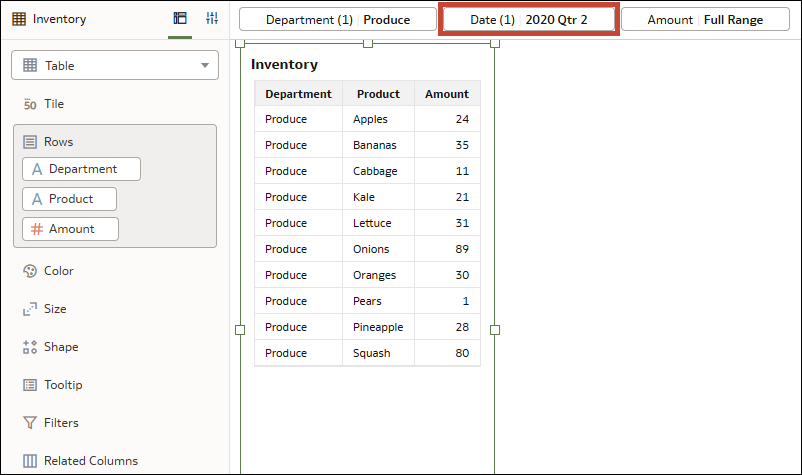Open the Amount Full Range filter
The image size is (802, 475).
[x=705, y=19]
